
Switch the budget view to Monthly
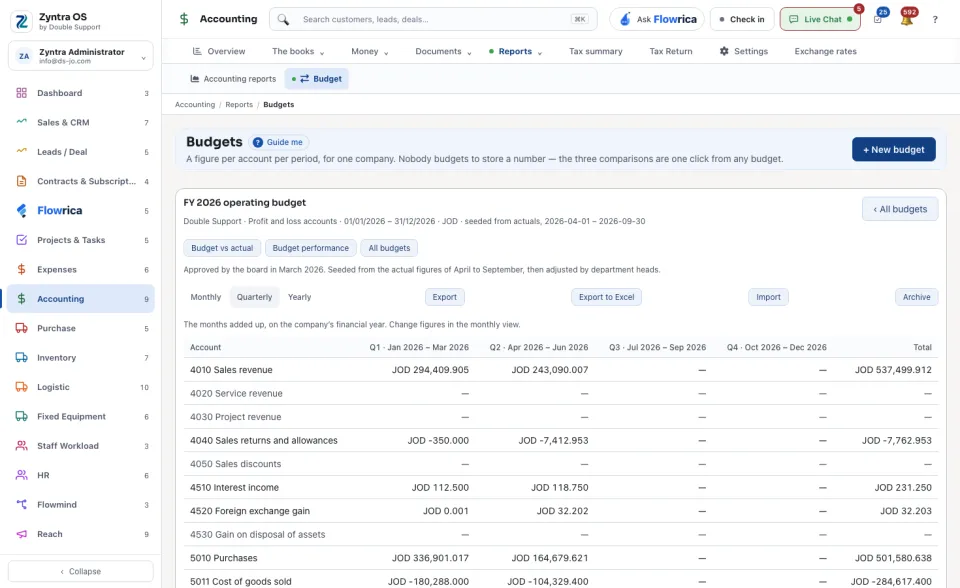coord(206,297)
